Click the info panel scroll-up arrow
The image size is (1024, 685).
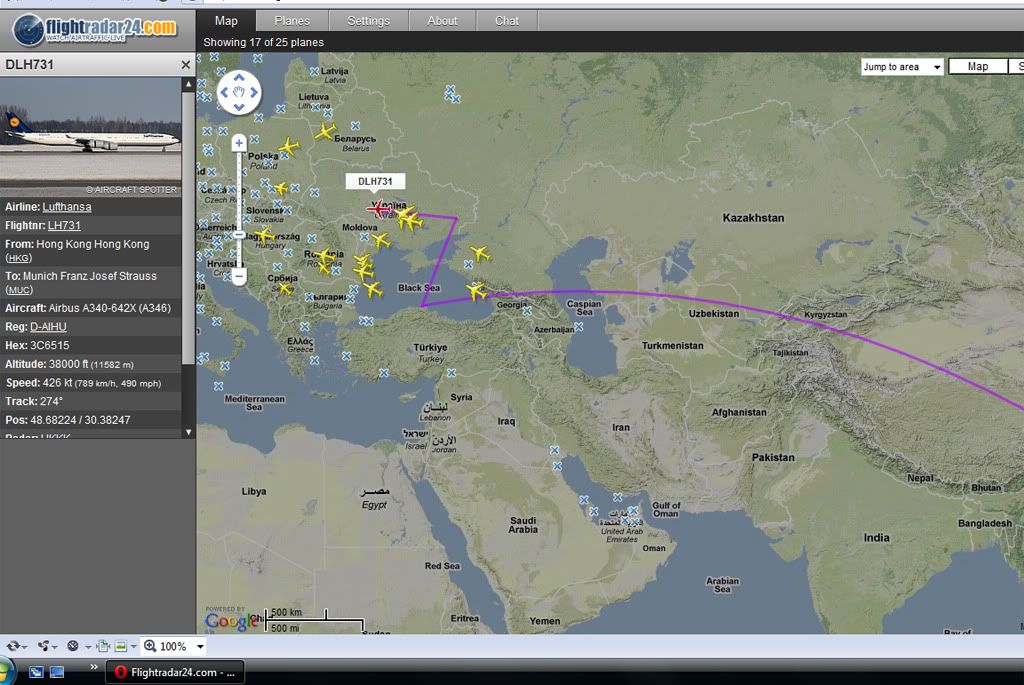click(189, 84)
